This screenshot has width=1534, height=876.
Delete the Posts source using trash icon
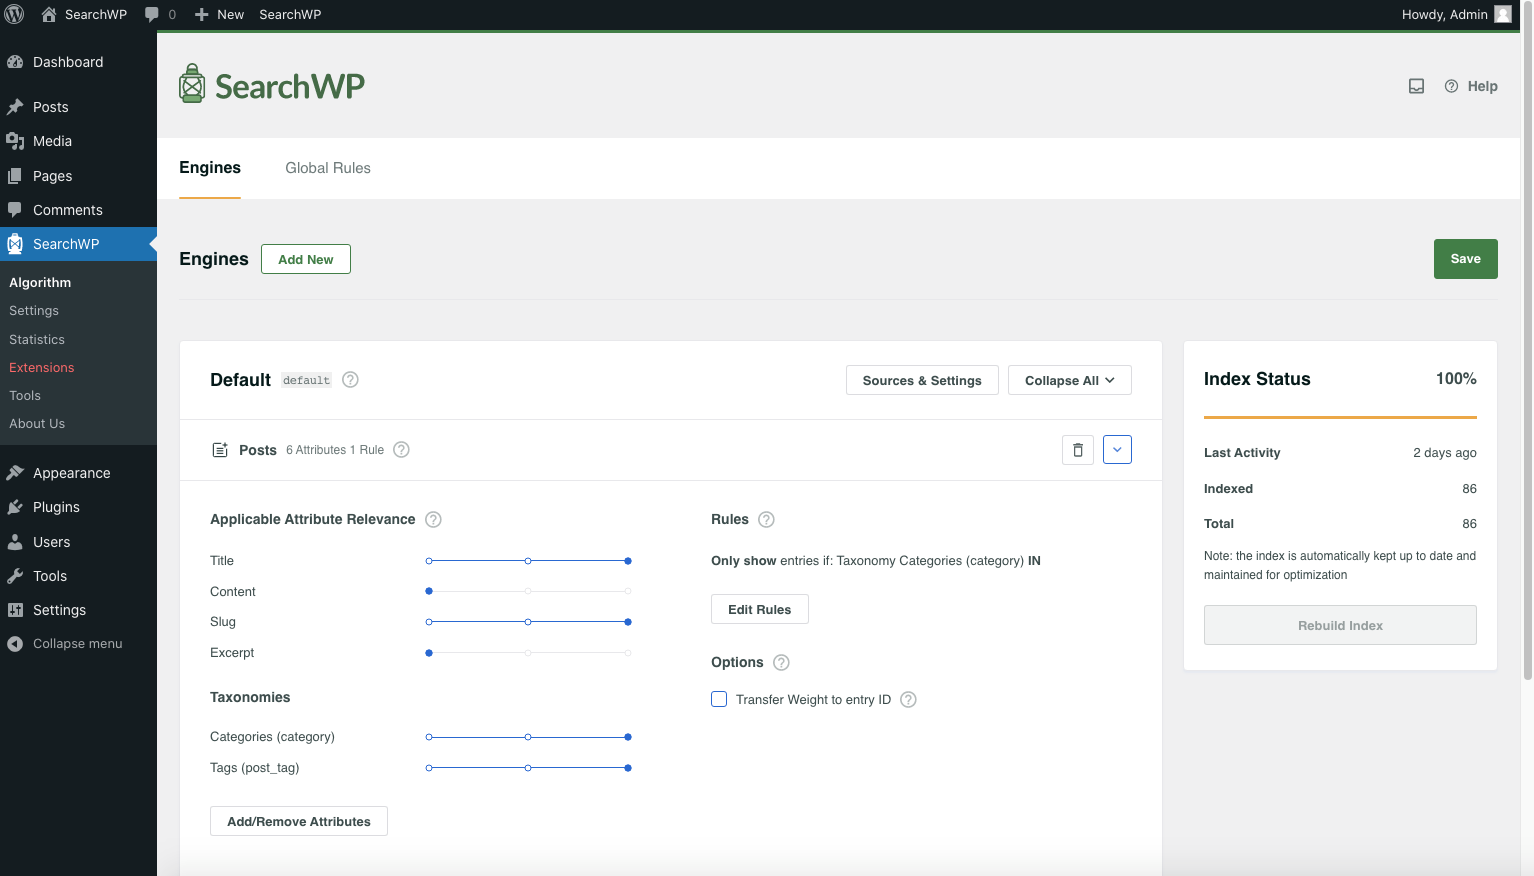tap(1077, 450)
